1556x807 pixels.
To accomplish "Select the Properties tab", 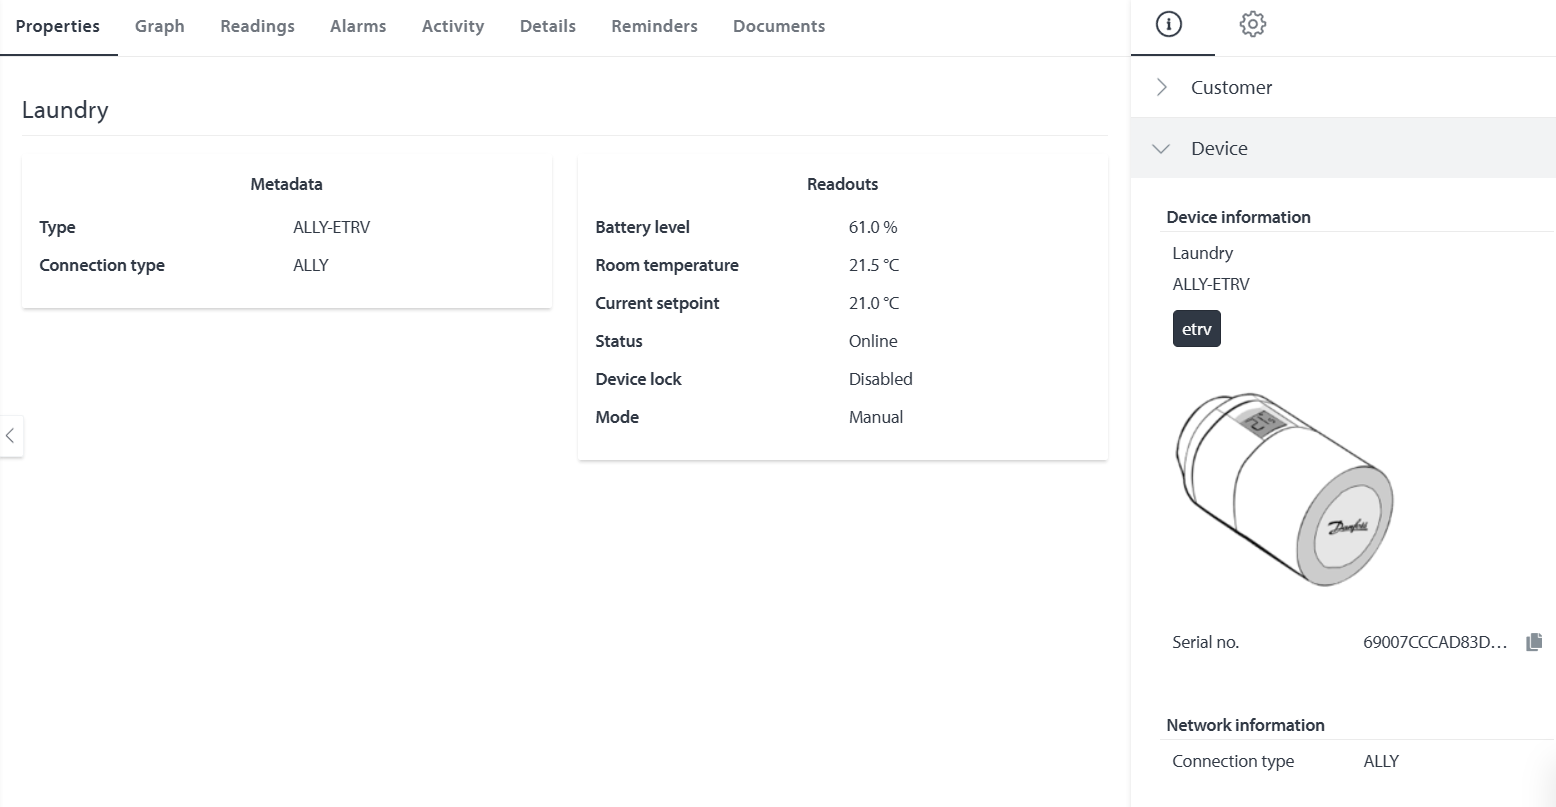I will click(58, 26).
